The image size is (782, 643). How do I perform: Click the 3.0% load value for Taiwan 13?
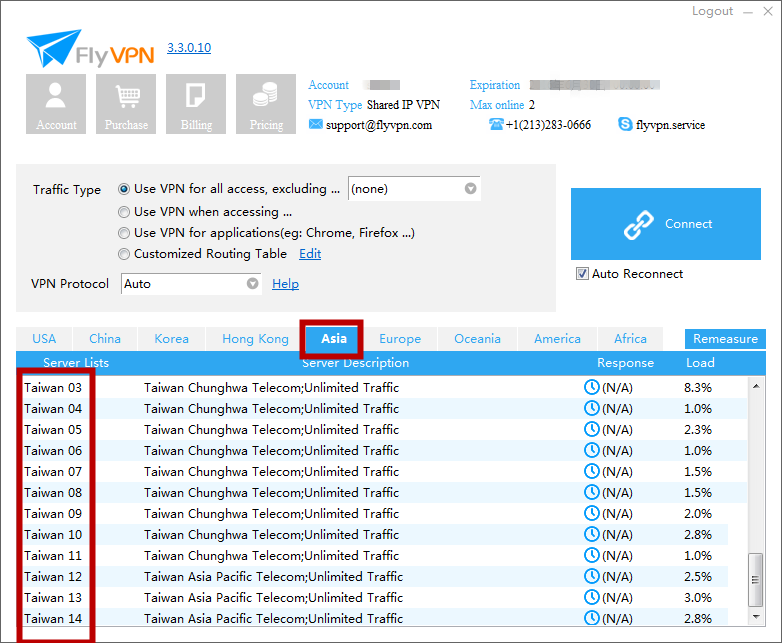[698, 598]
